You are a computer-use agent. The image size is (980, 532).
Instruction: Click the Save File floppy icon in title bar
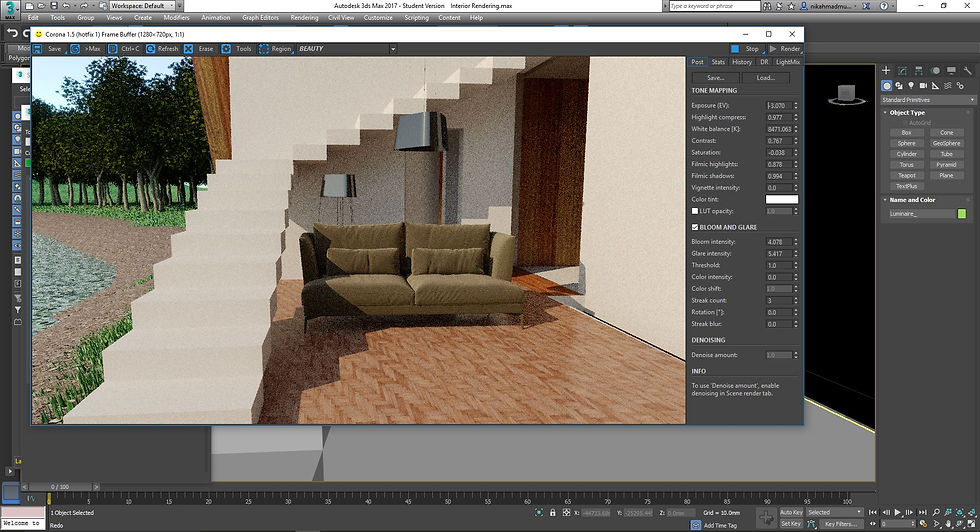pos(54,6)
